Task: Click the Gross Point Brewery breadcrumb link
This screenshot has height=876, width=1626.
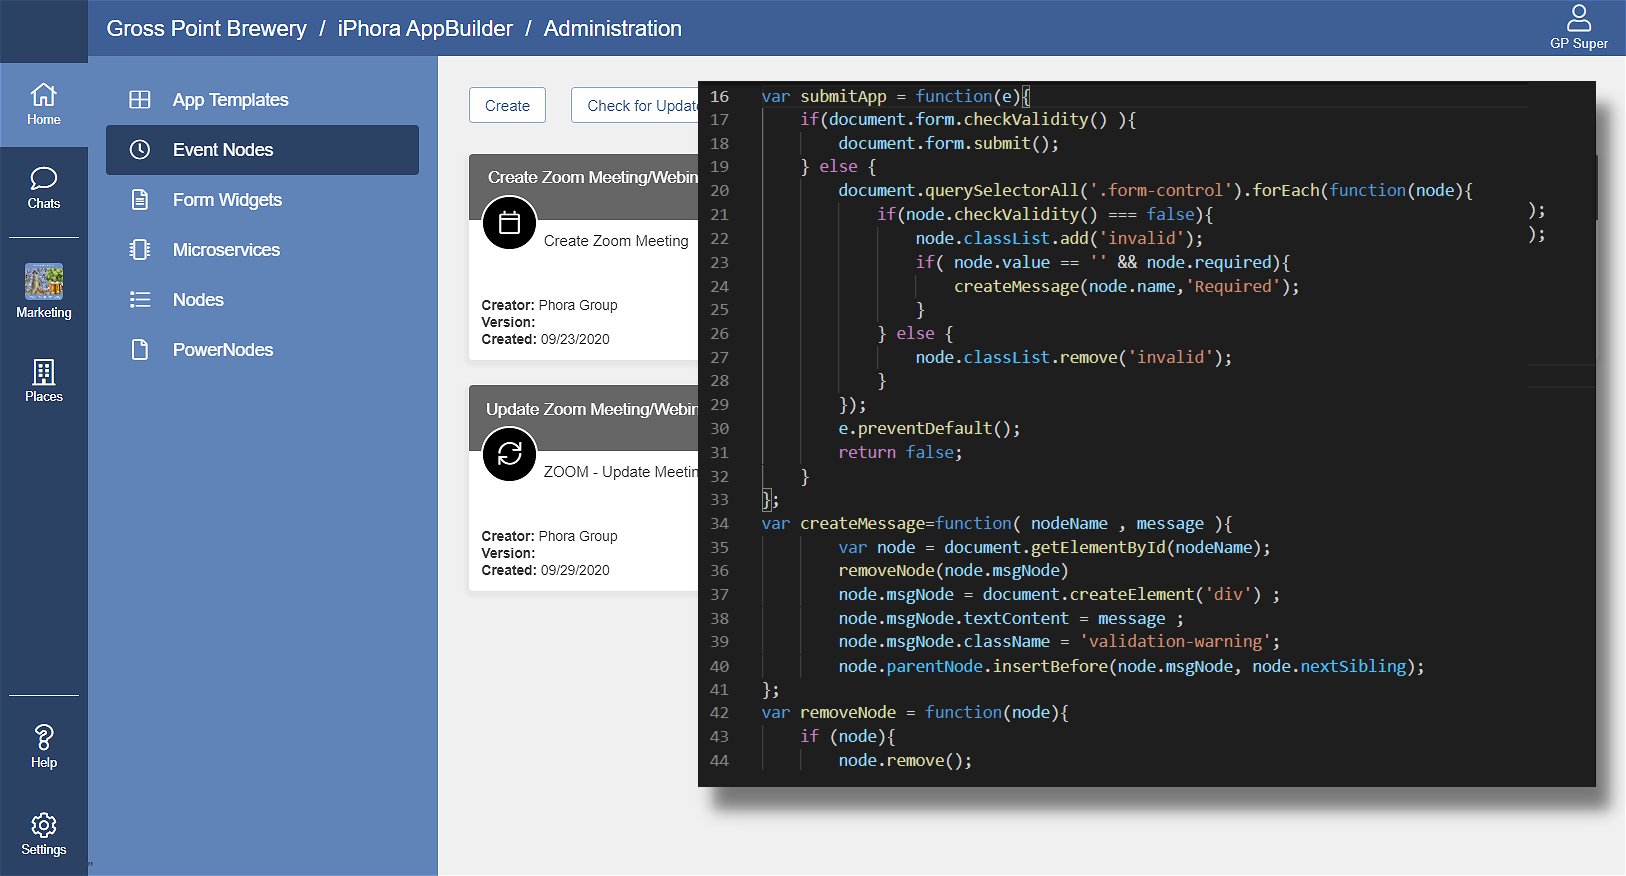Action: (x=206, y=29)
